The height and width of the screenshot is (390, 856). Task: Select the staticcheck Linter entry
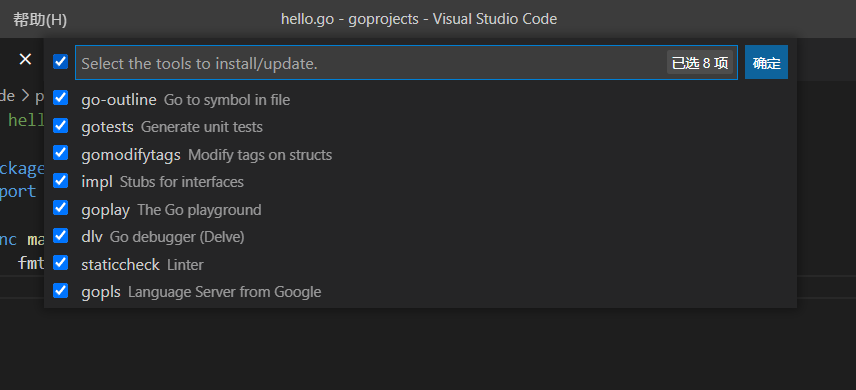pyautogui.click(x=420, y=264)
